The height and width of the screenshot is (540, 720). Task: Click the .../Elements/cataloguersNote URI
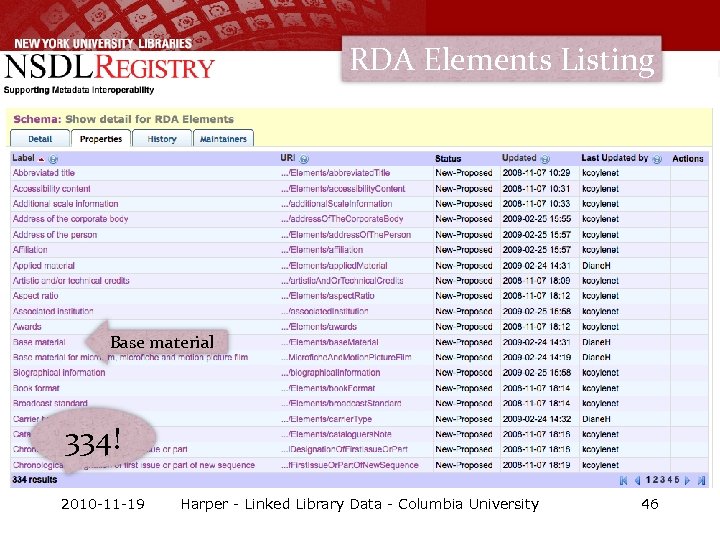coord(336,434)
